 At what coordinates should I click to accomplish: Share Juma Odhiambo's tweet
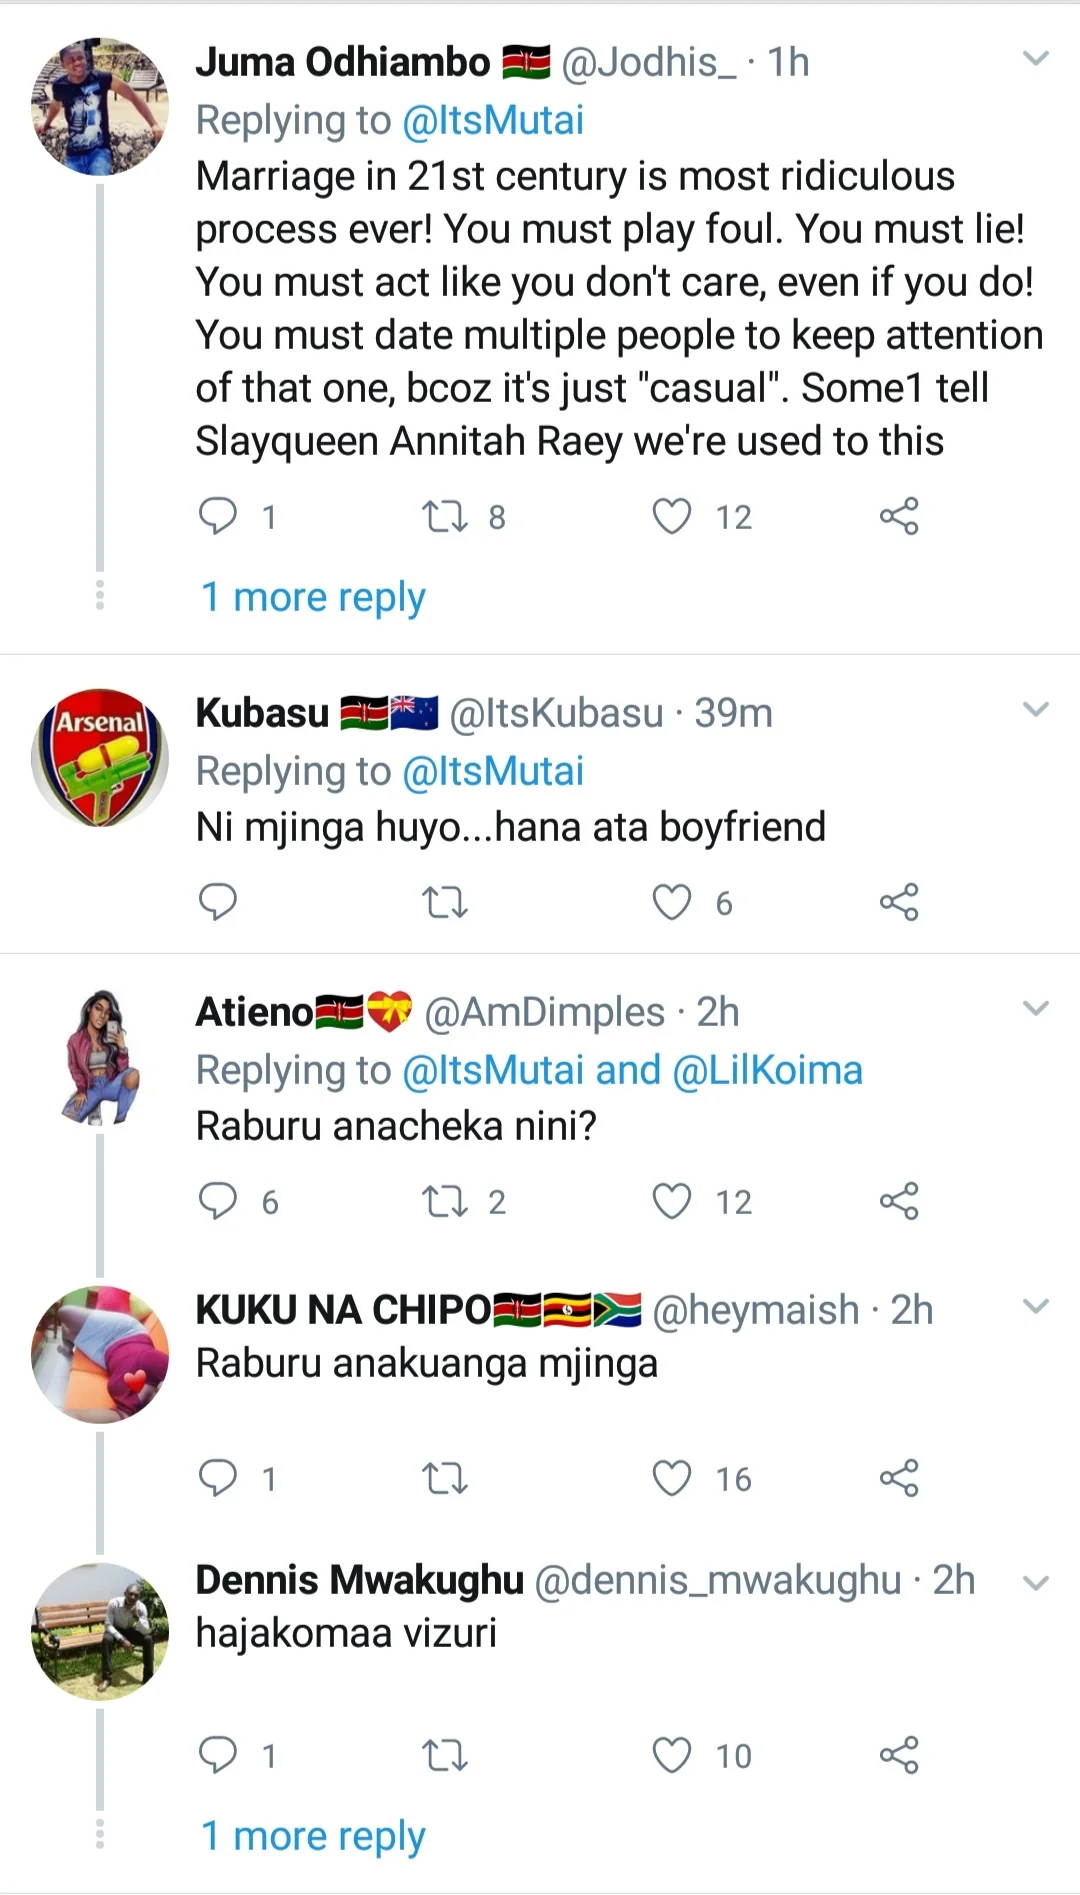coord(899,516)
